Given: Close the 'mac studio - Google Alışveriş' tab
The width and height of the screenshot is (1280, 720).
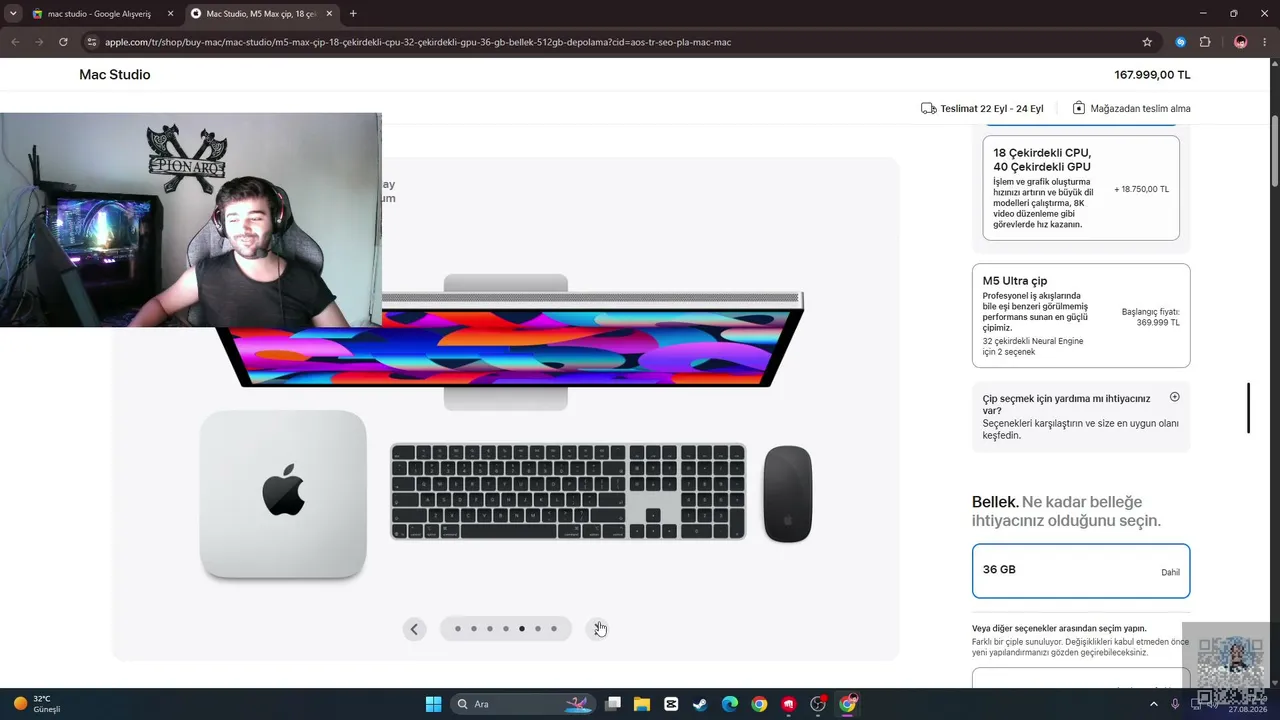Looking at the screenshot, I should tap(171, 14).
